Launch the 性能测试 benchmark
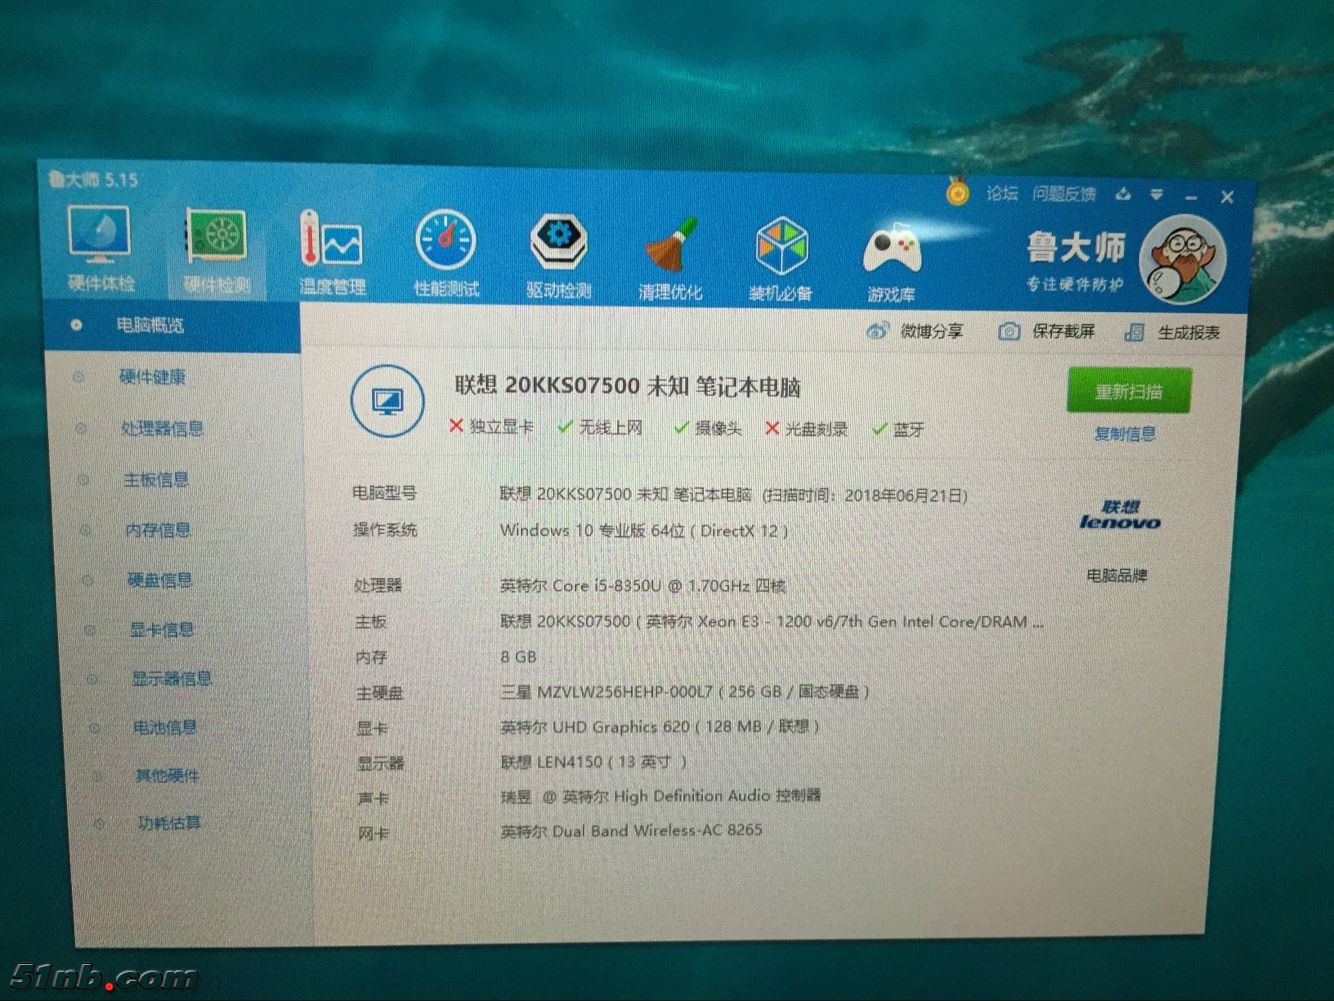Image resolution: width=1334 pixels, height=1001 pixels. (x=446, y=250)
